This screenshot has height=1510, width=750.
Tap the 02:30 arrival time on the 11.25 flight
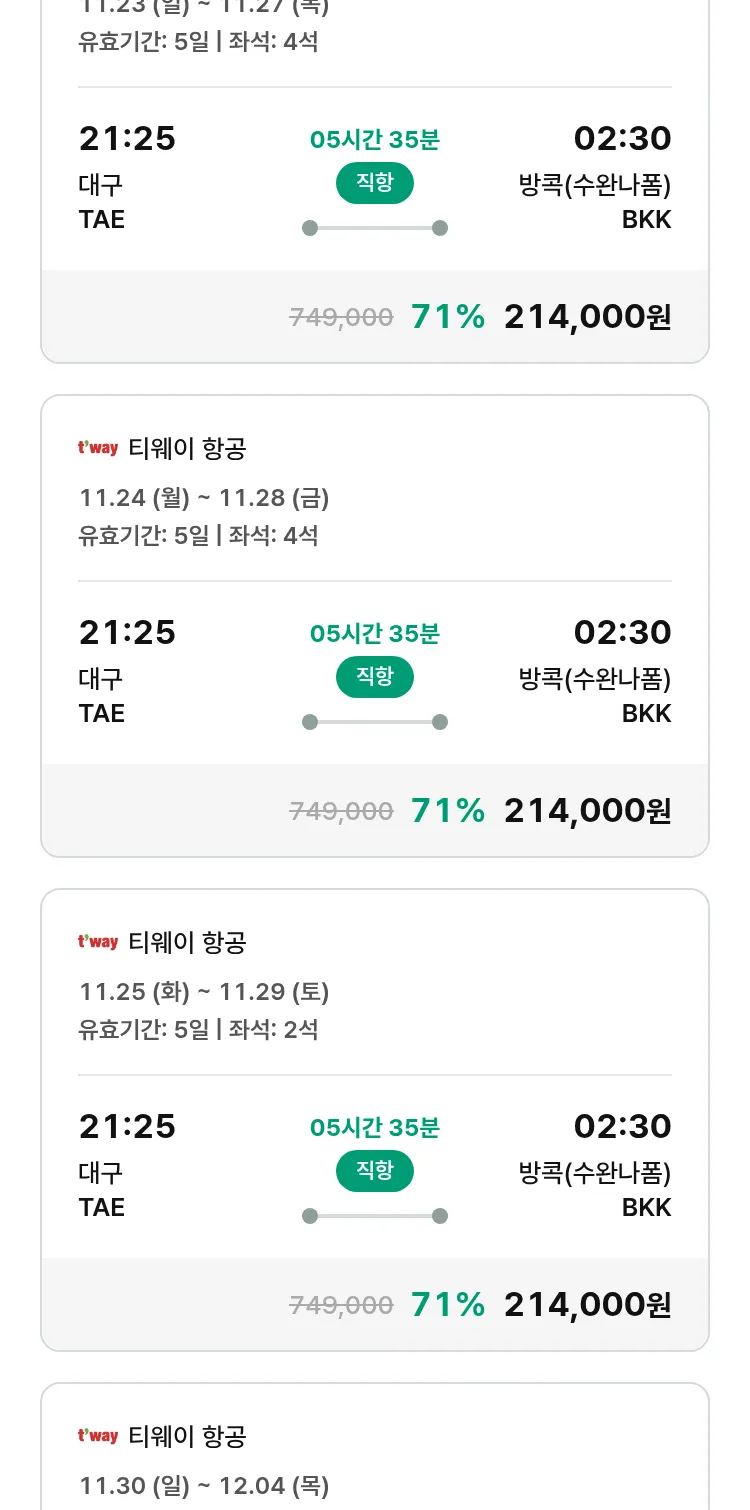point(622,1127)
